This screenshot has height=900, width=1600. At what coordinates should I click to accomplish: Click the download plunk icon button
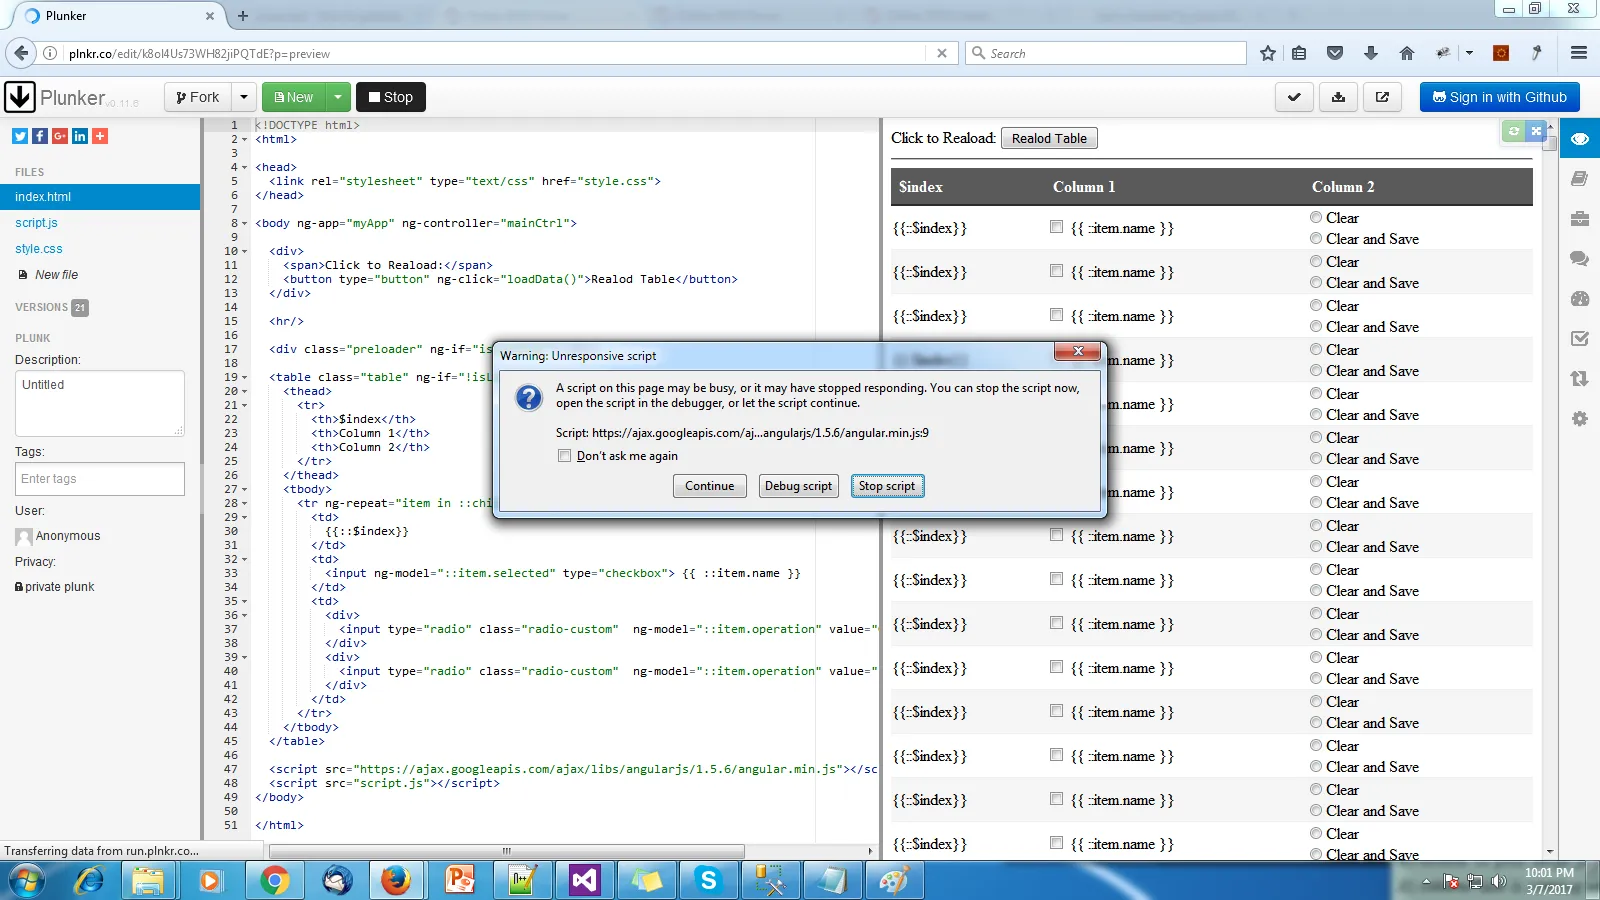1338,97
